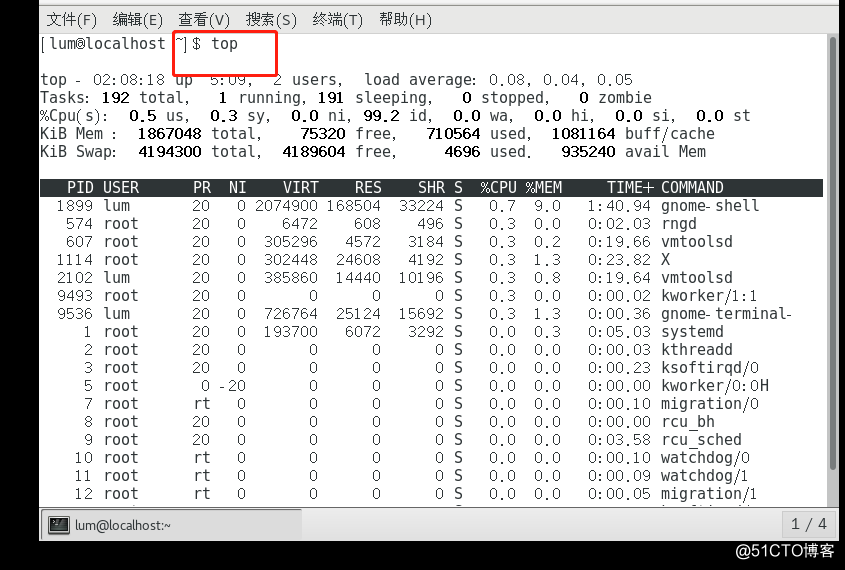Click the RES column header
The image size is (845, 570).
(x=368, y=187)
